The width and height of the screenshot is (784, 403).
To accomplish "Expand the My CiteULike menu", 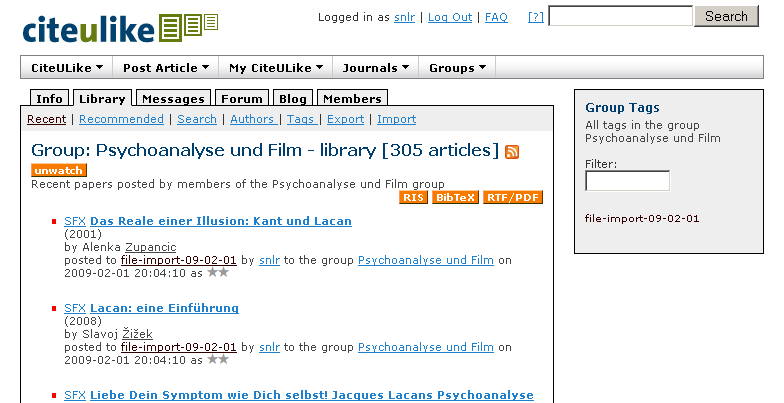I will [x=276, y=68].
